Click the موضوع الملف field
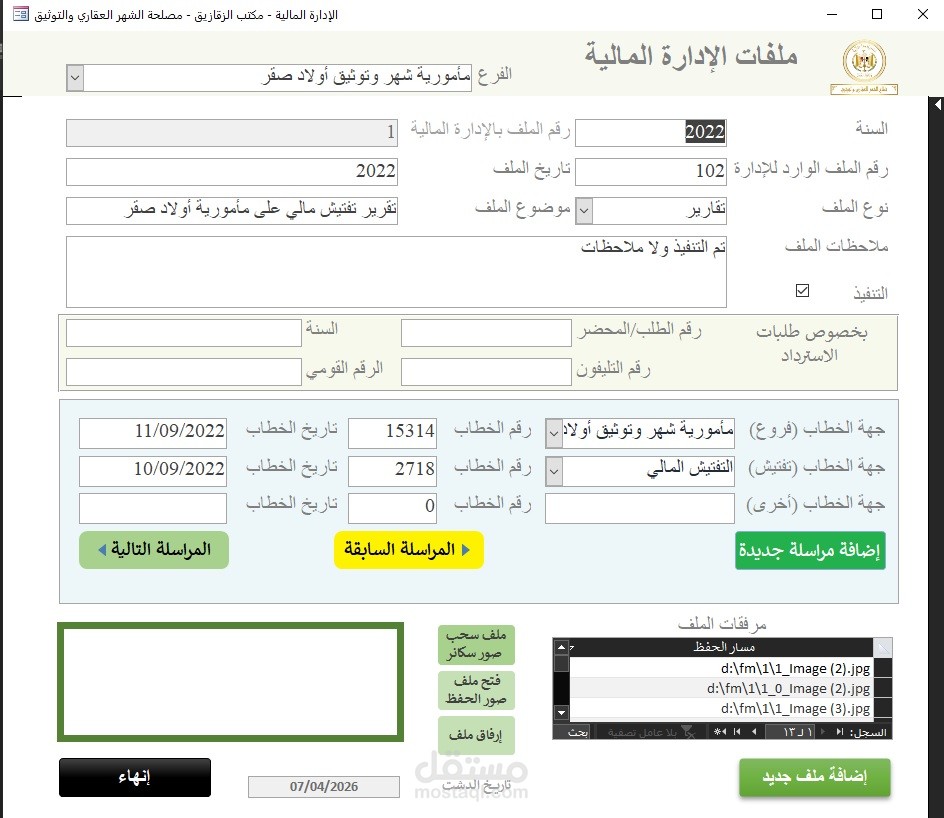 tap(232, 211)
